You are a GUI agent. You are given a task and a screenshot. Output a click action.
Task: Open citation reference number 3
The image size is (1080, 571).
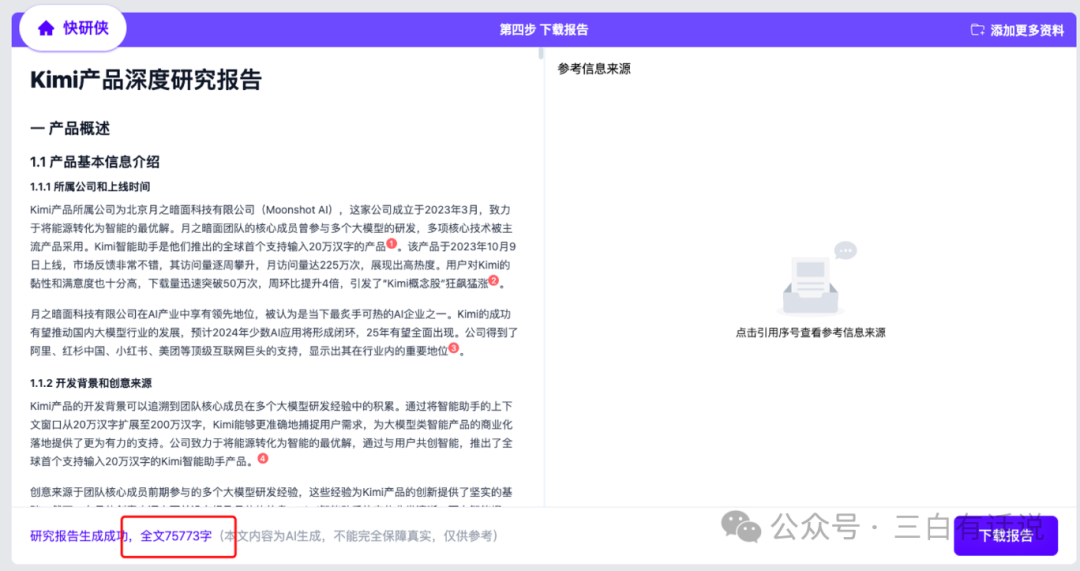453,348
